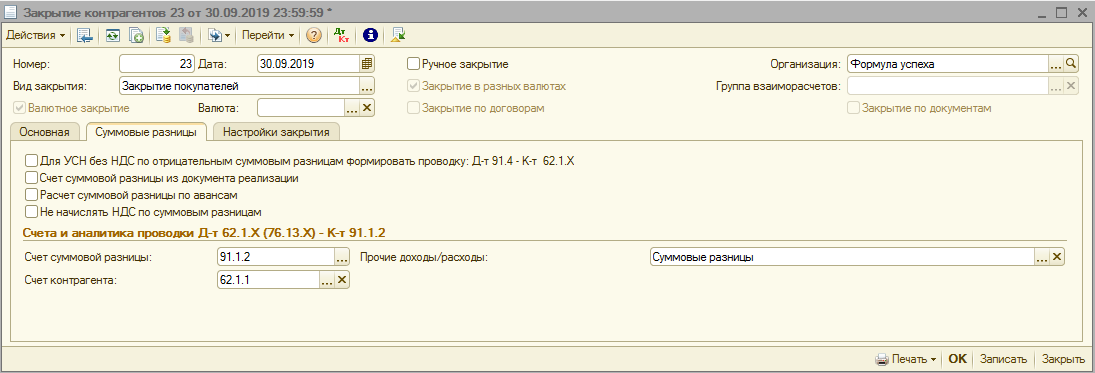Select the Суммовые разницы tab

click(146, 131)
